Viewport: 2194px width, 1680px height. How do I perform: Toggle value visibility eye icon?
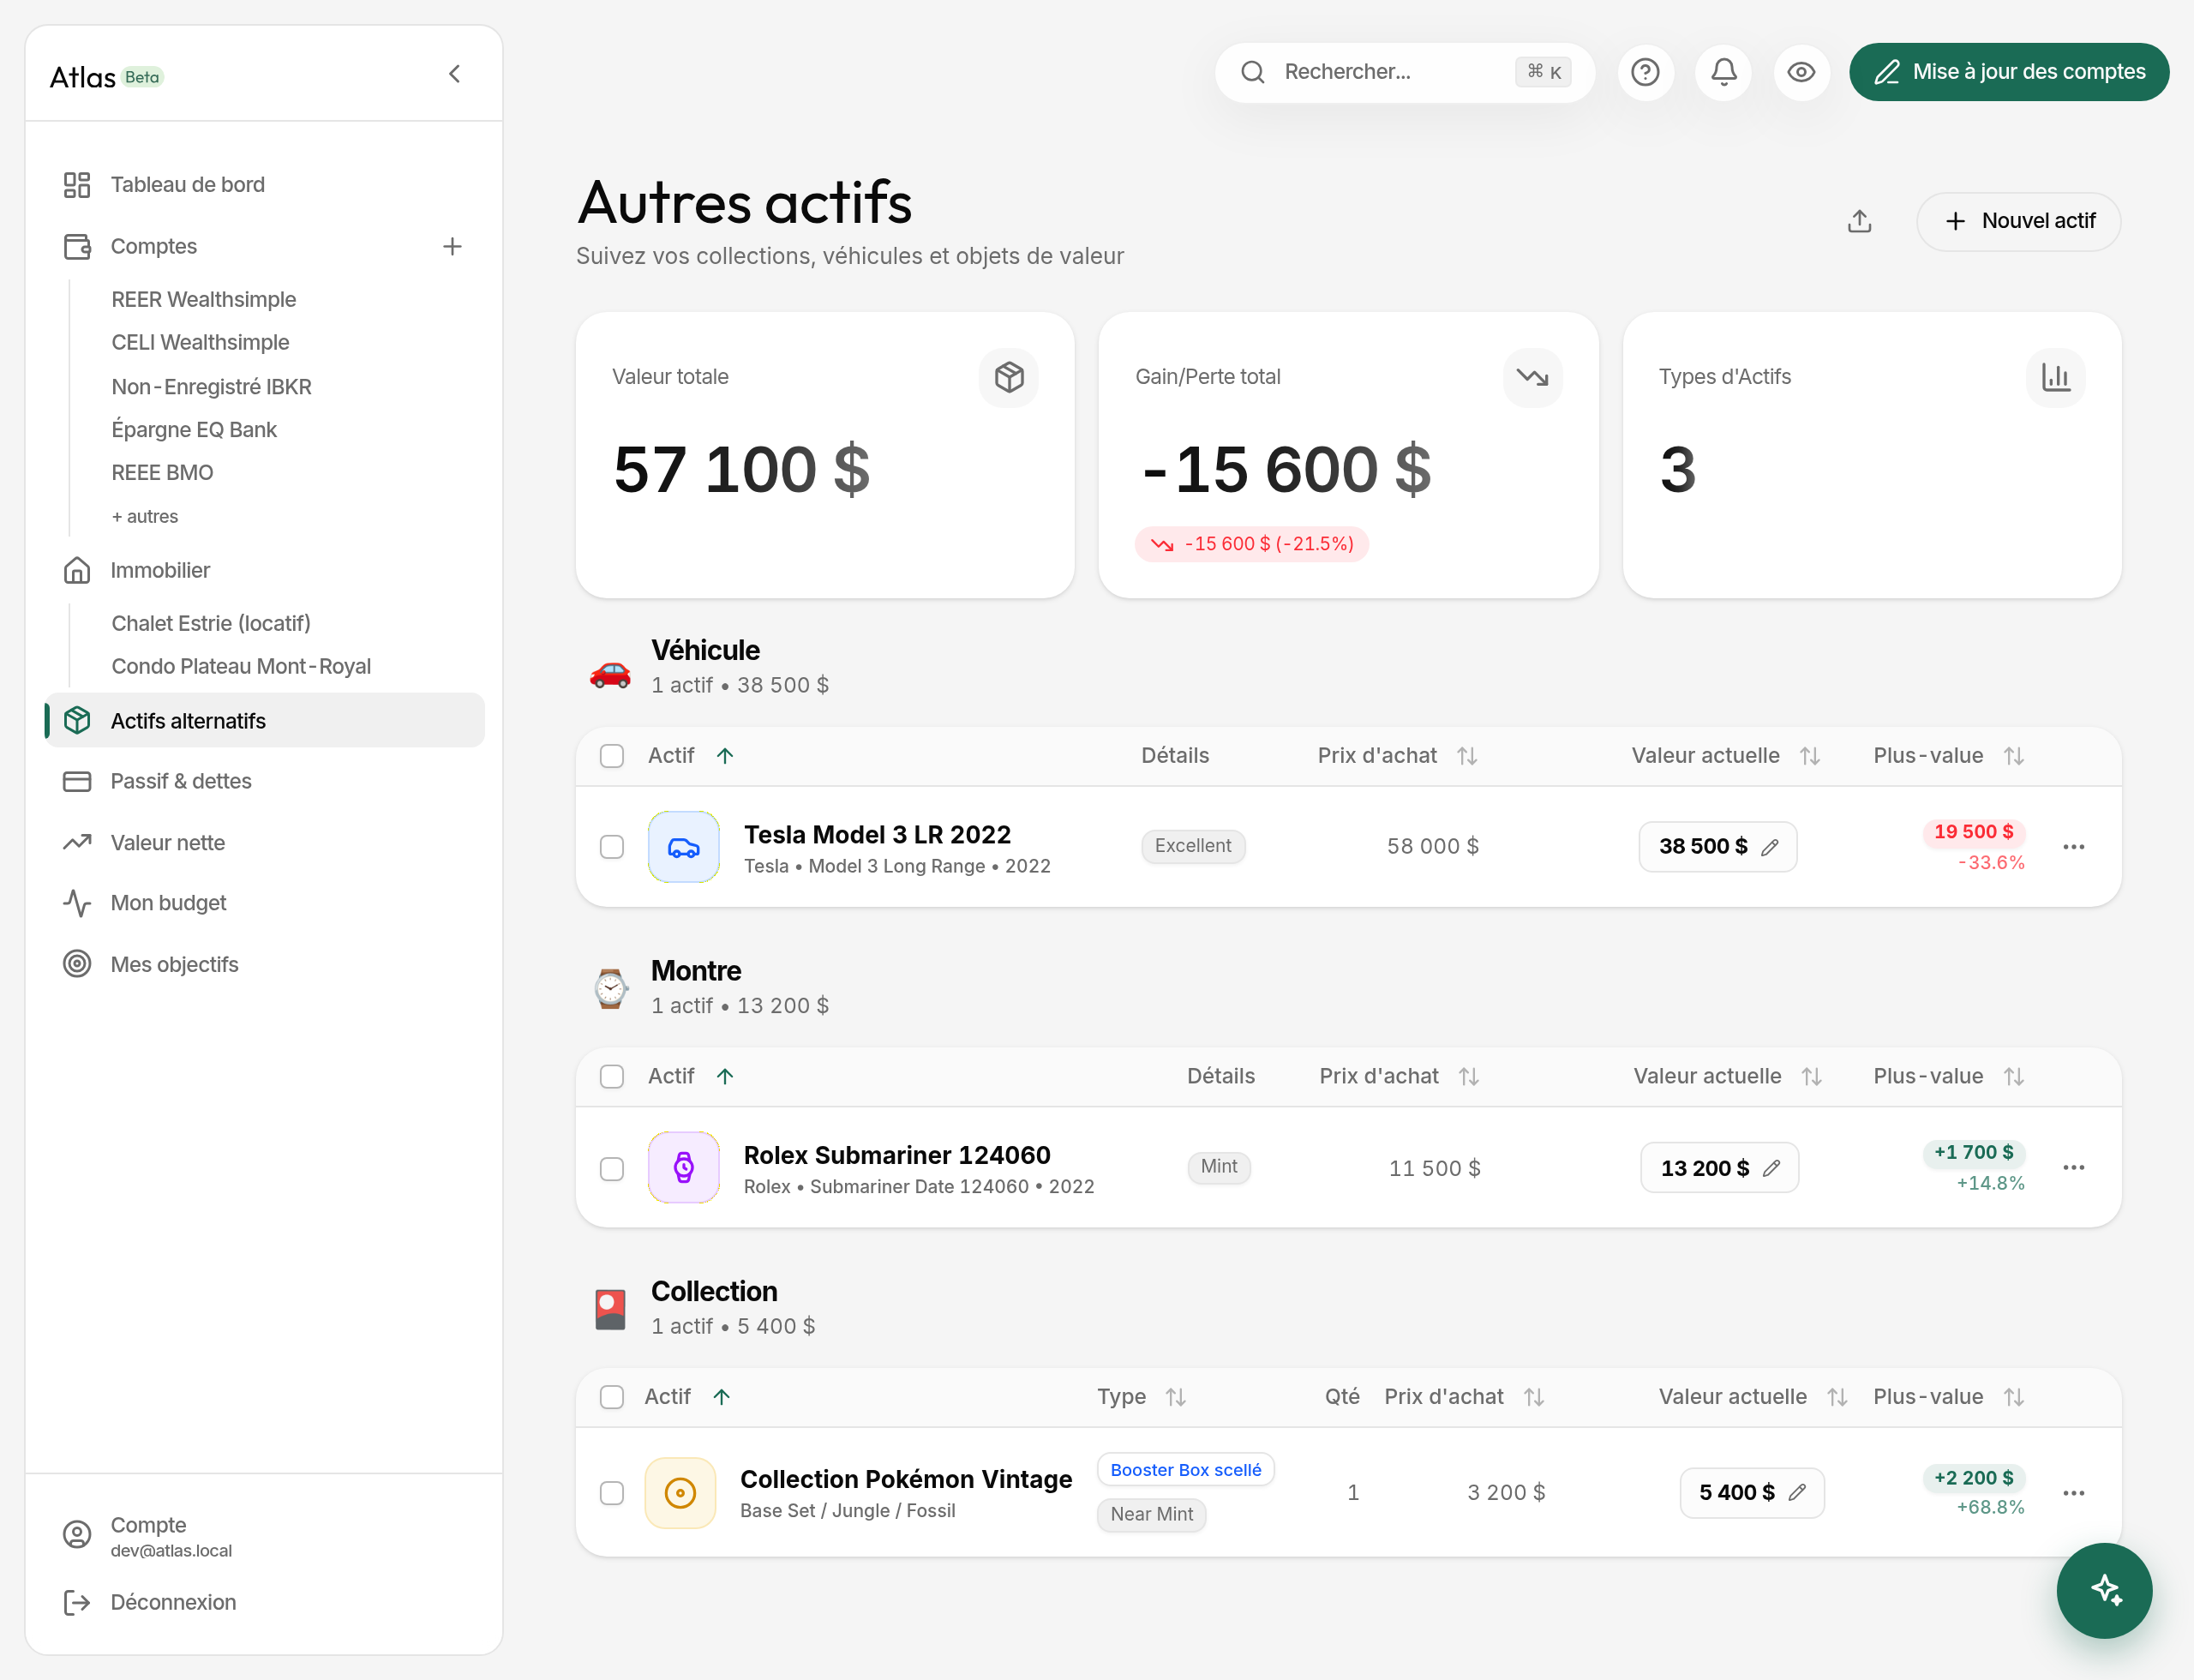click(1801, 72)
